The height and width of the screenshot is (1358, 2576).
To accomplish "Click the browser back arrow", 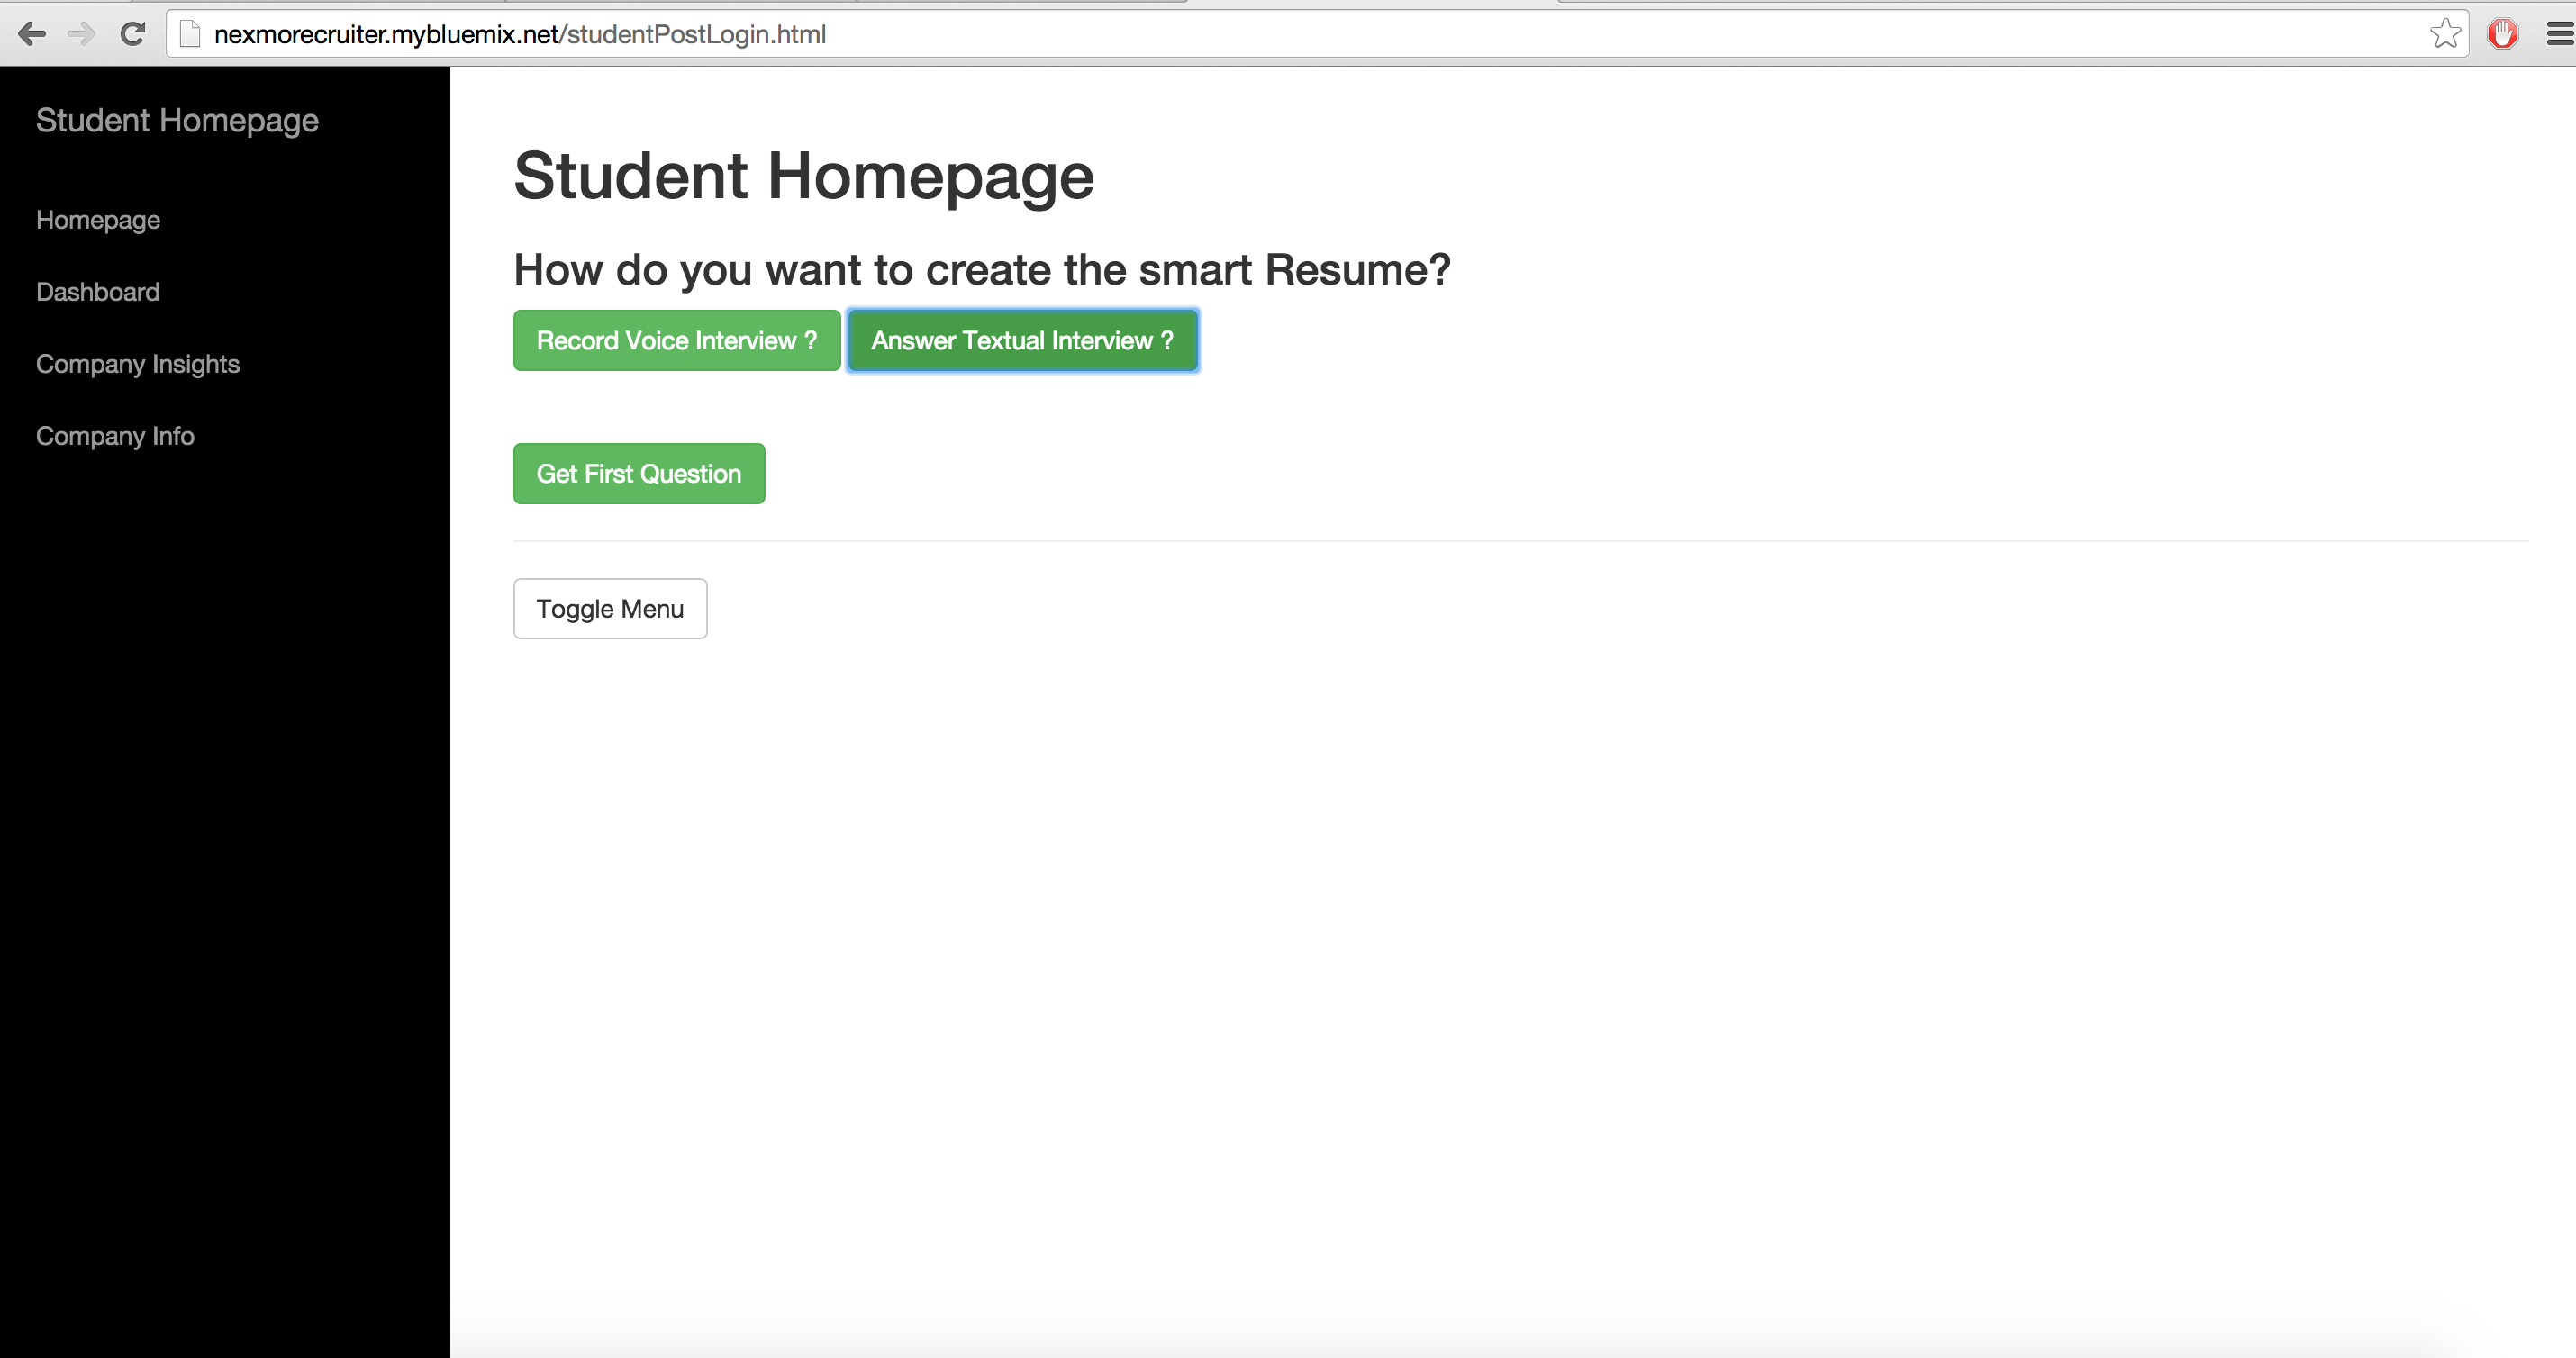I will (x=32, y=34).
